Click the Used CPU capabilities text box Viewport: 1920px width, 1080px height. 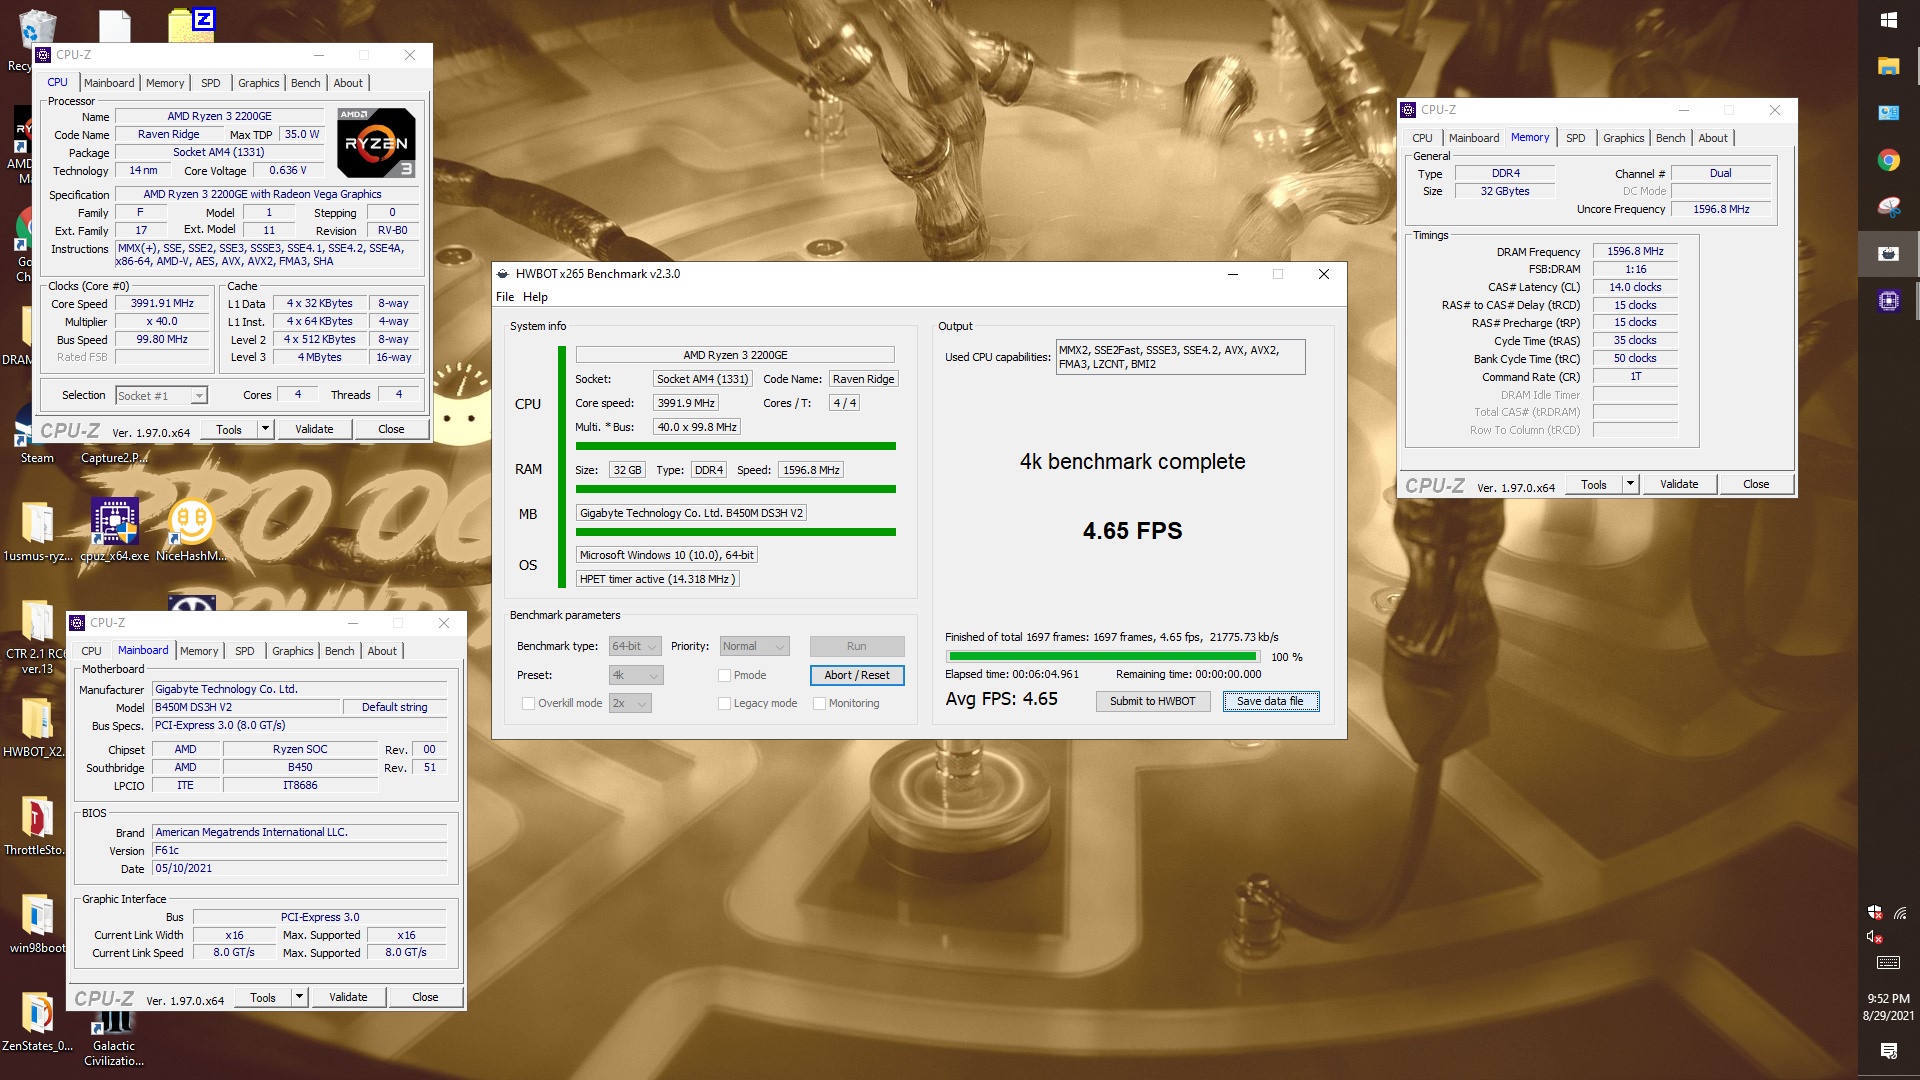point(1180,357)
